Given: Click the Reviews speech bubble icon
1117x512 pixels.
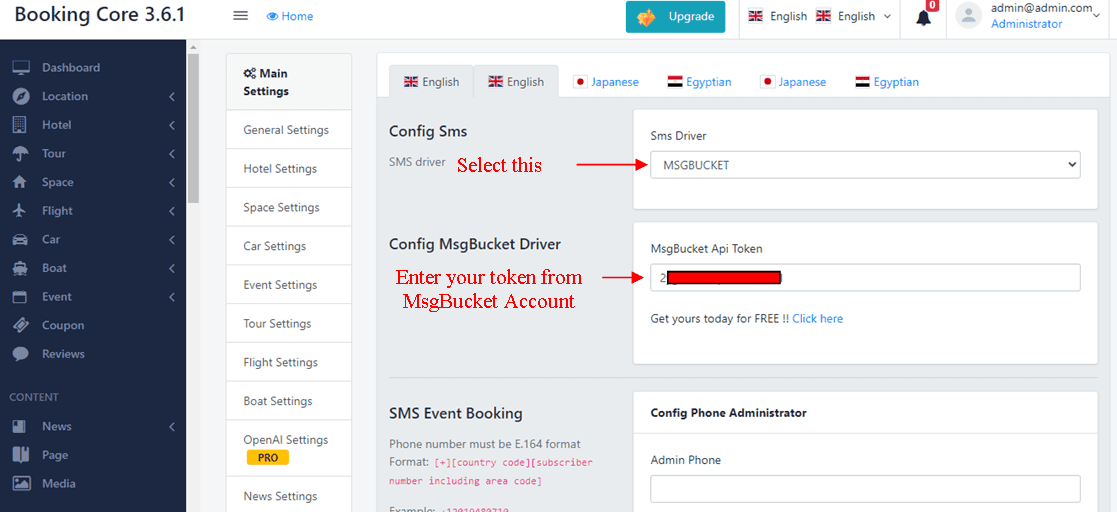Looking at the screenshot, I should [x=20, y=354].
